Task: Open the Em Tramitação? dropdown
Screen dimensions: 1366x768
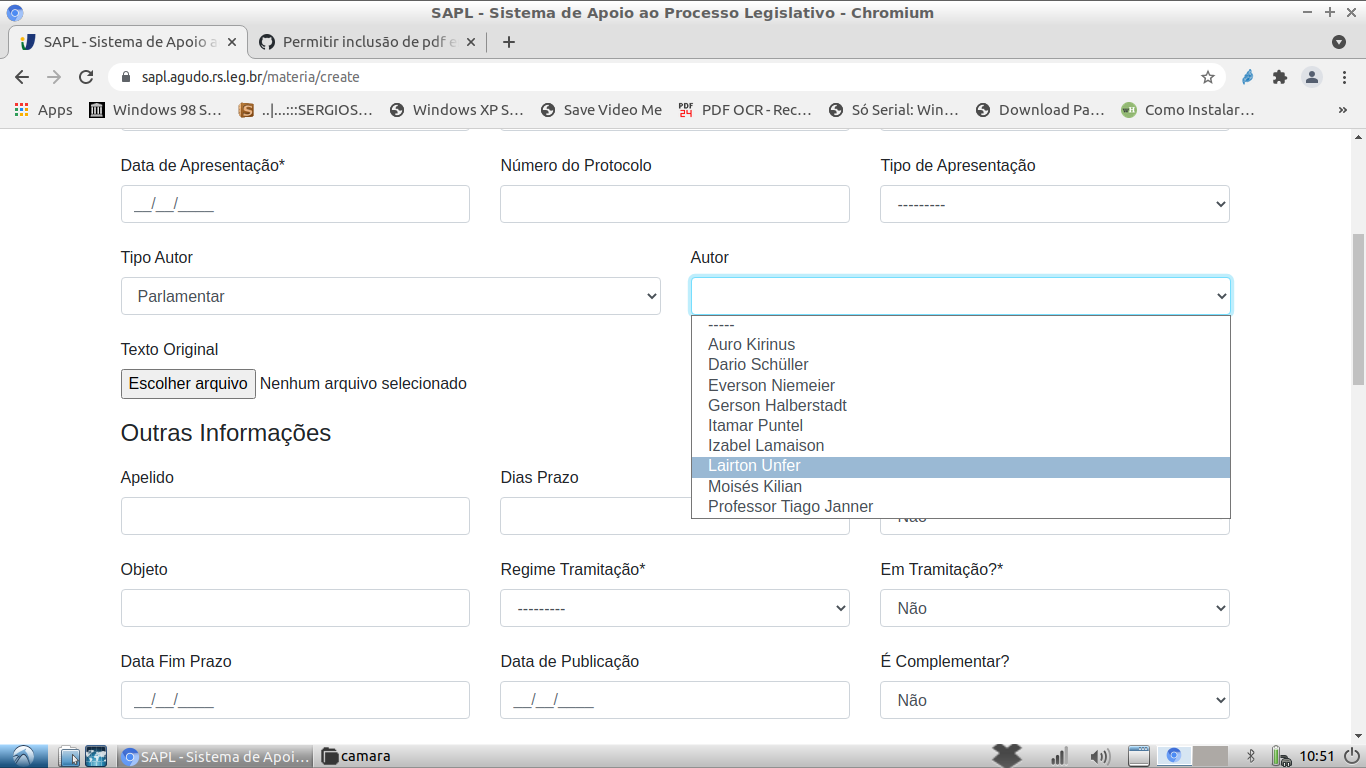Action: pos(1055,608)
